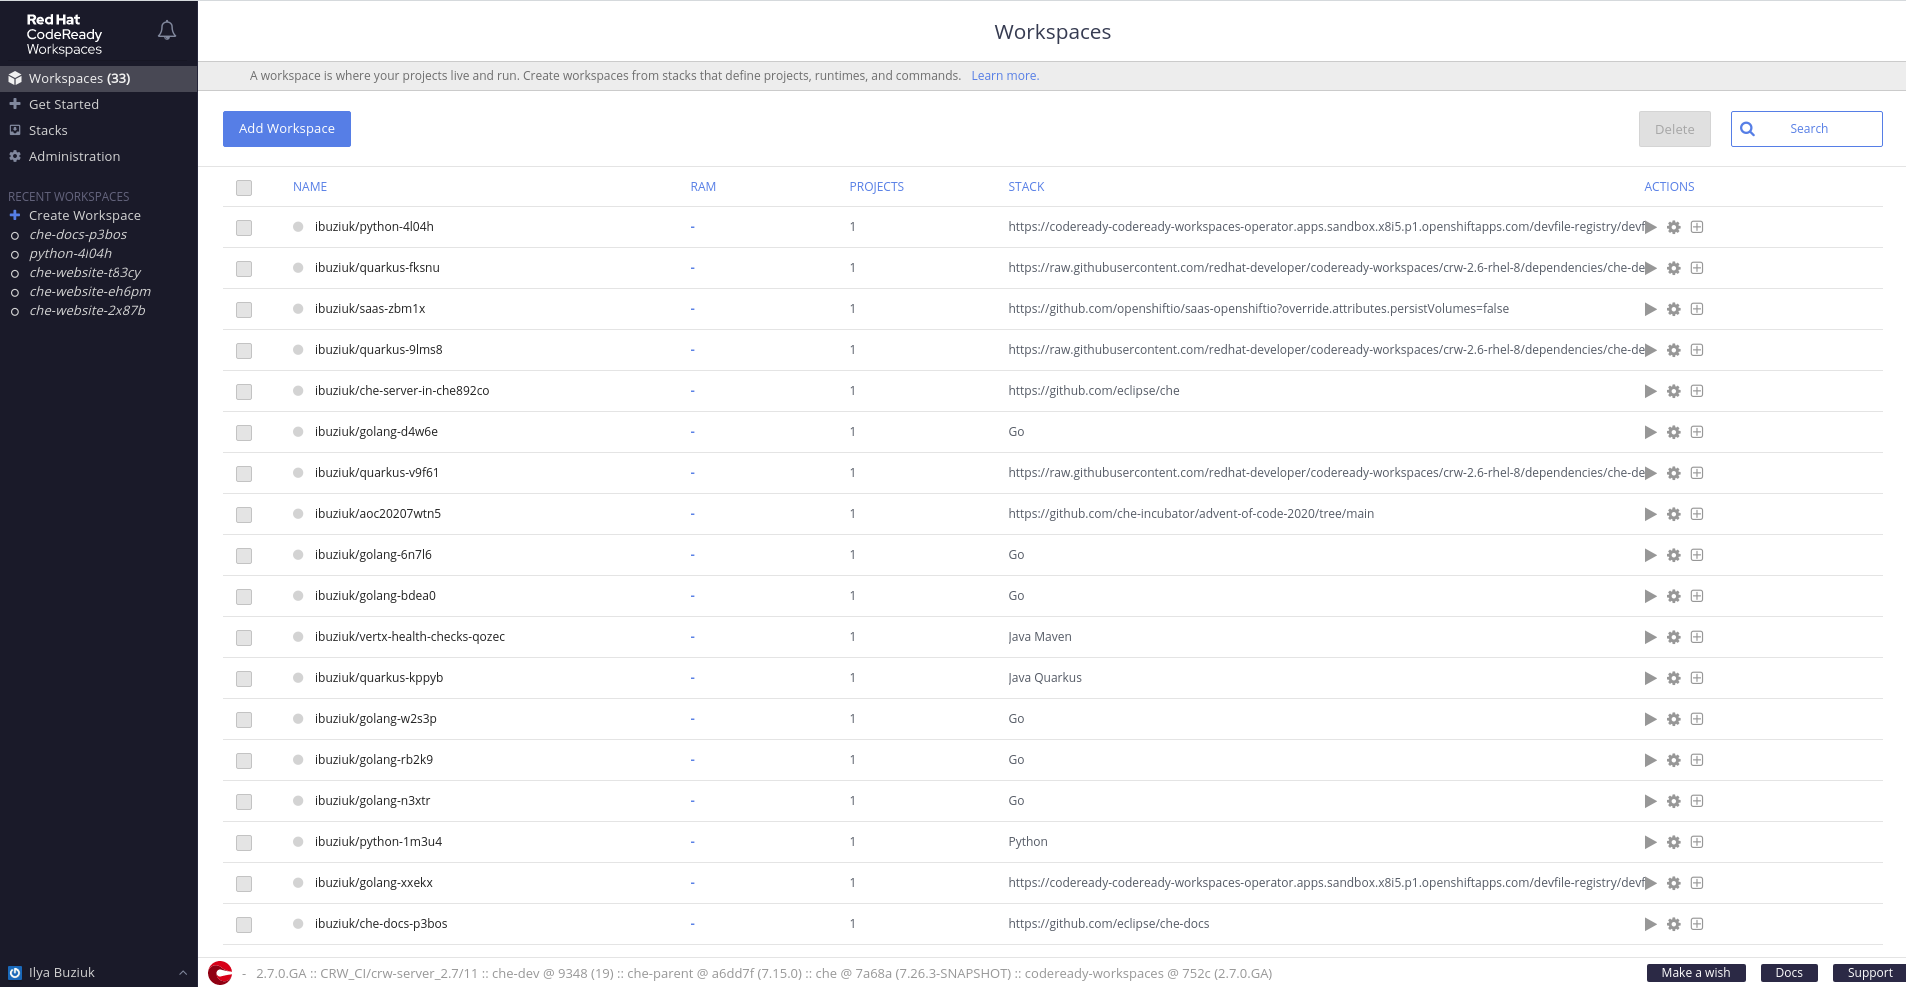Tick the ibuziuk/vertx-health-checks-qozec checkbox

point(244,638)
